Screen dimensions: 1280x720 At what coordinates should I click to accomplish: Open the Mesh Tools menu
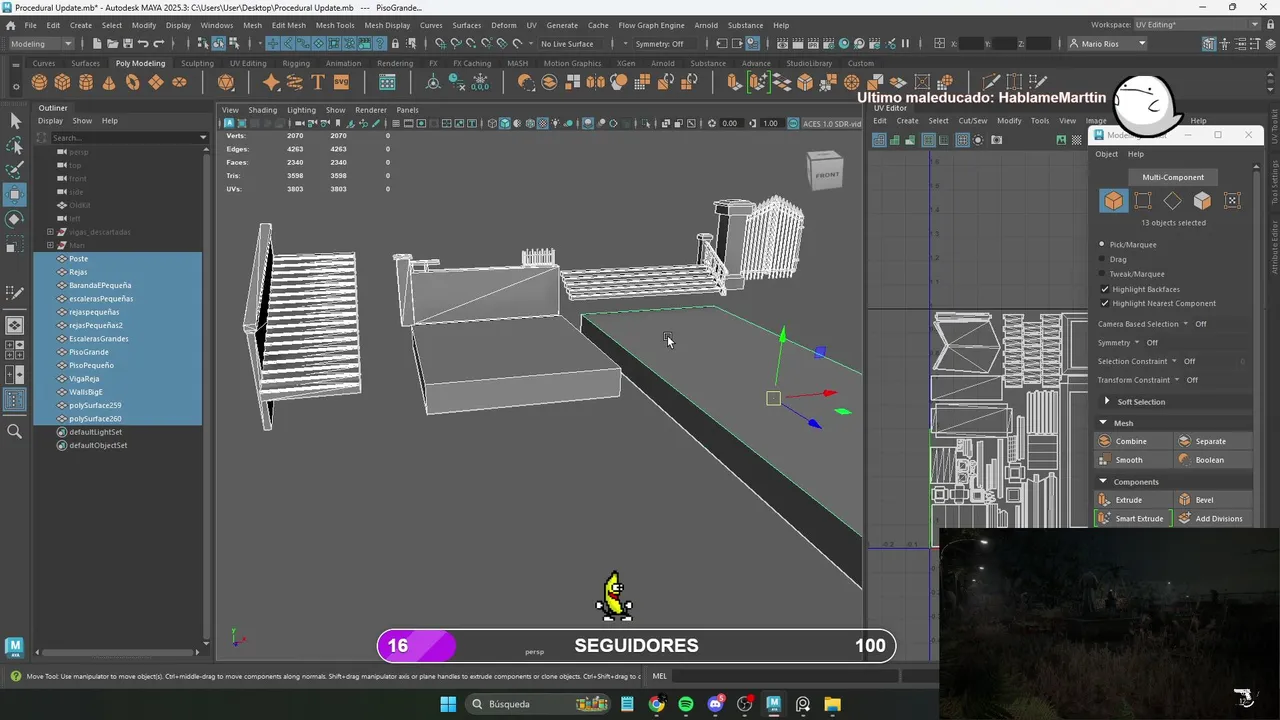point(335,25)
